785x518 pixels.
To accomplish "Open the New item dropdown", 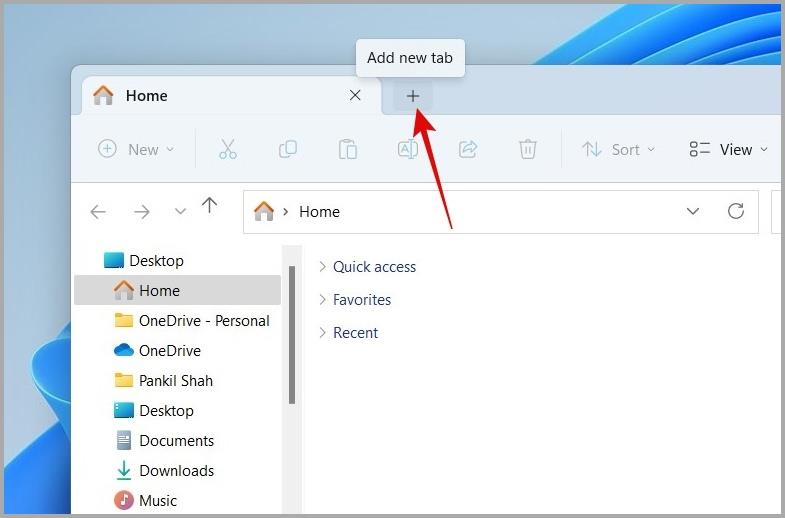I will (136, 149).
